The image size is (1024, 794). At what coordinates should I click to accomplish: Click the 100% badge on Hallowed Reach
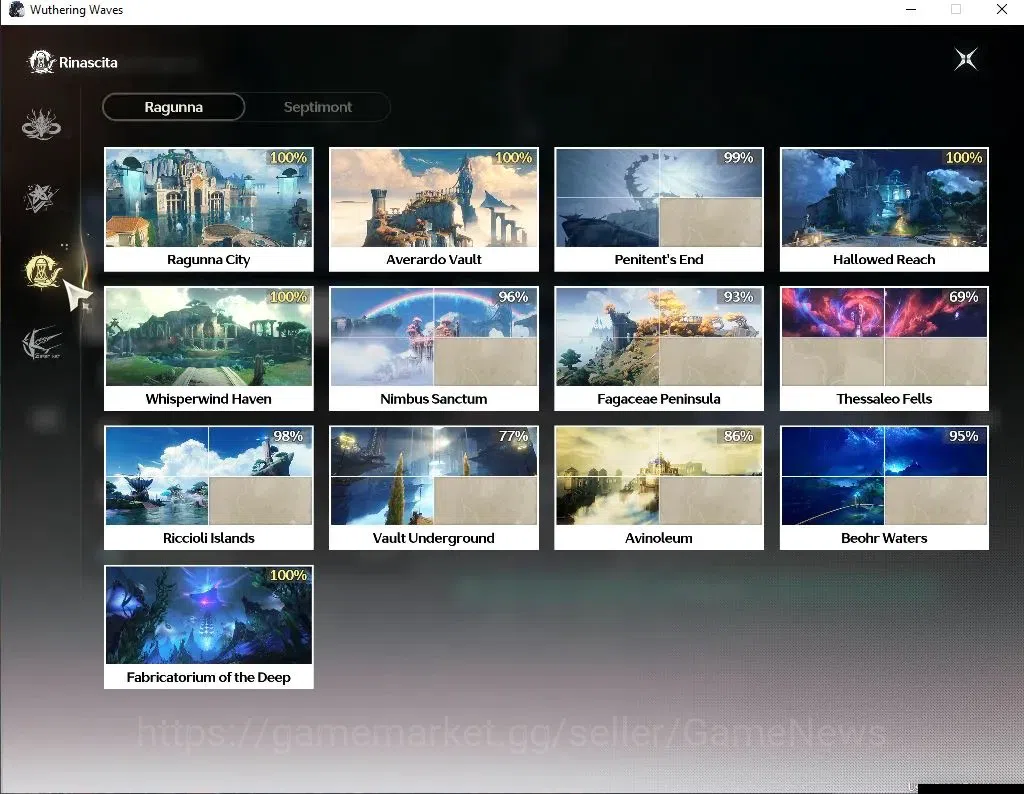tap(964, 158)
